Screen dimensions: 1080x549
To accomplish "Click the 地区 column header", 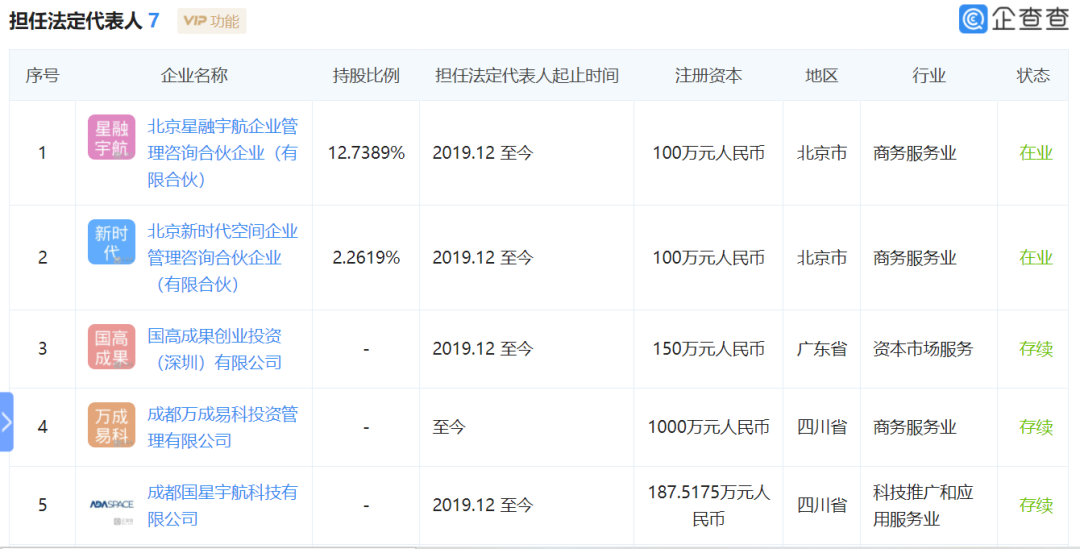I will (821, 75).
